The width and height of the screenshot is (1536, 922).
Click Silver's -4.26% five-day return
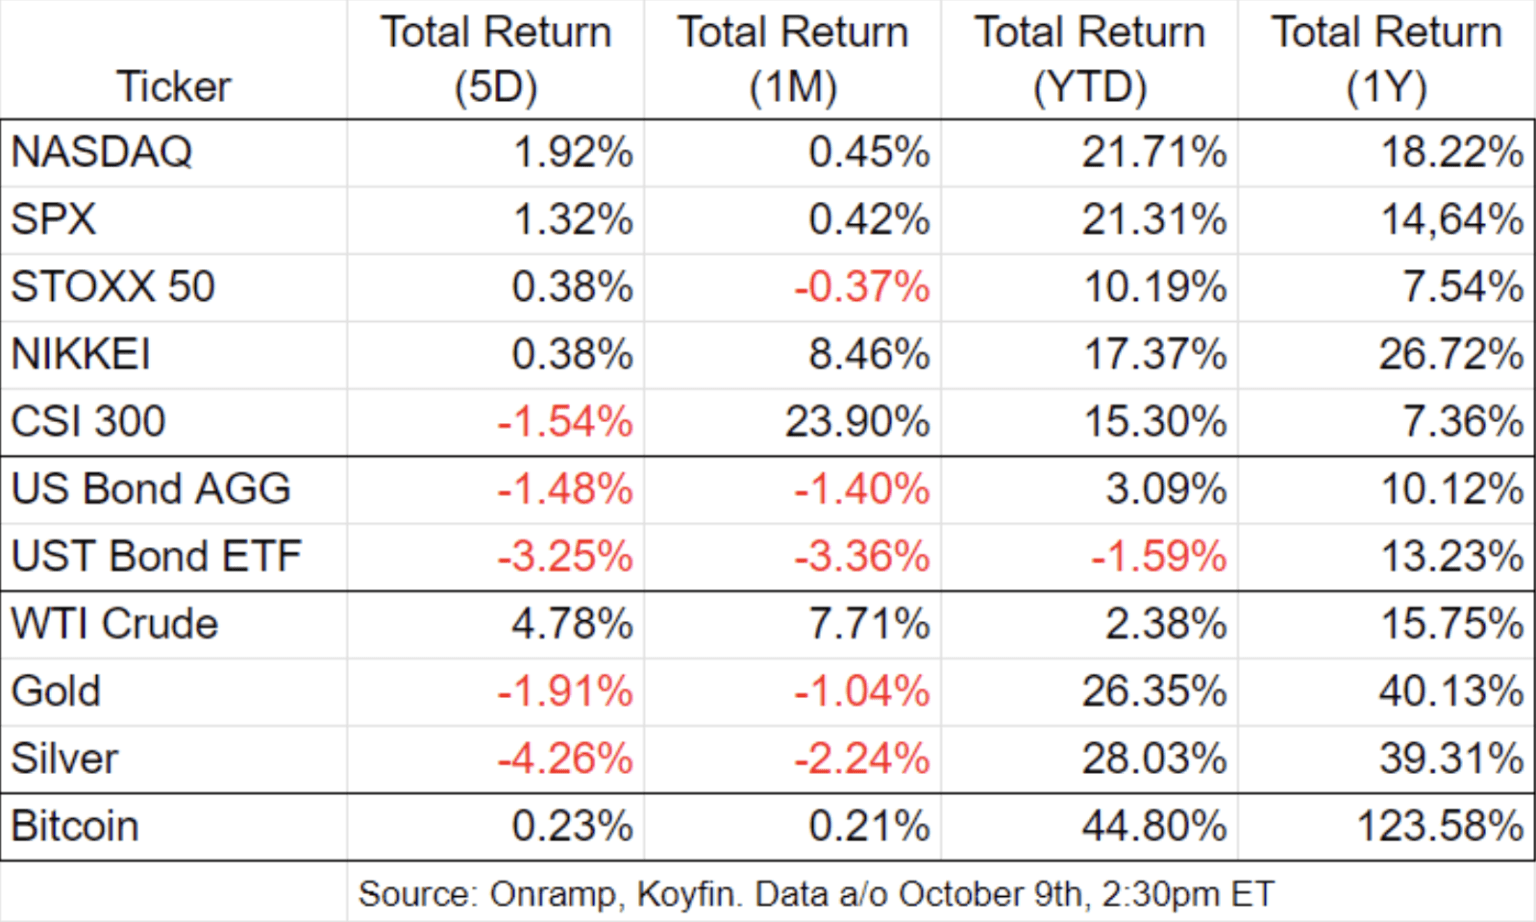click(x=565, y=759)
